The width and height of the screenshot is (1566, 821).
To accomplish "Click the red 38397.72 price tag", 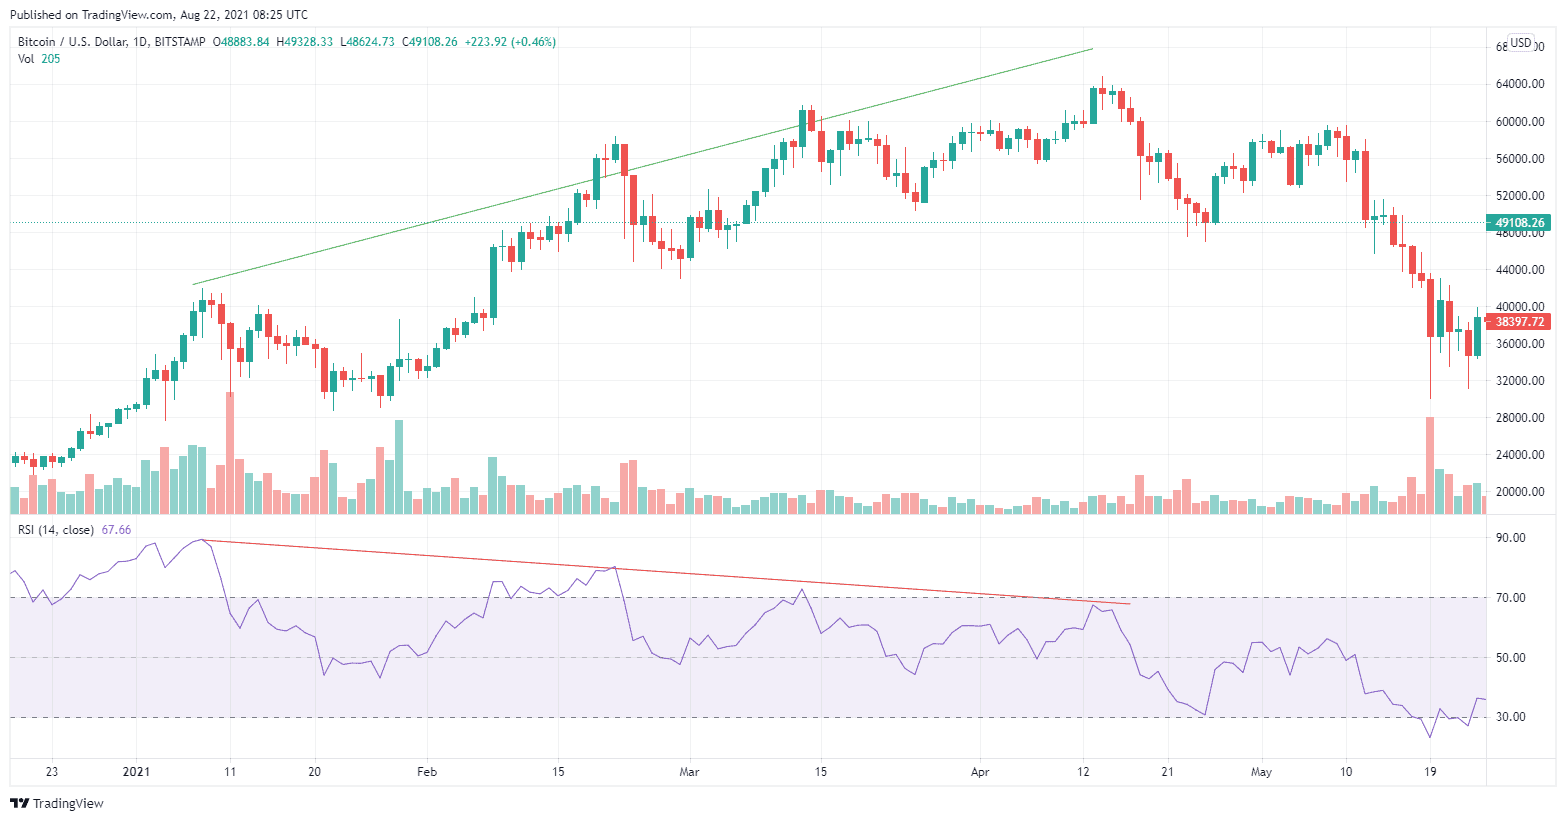I will tap(1519, 322).
